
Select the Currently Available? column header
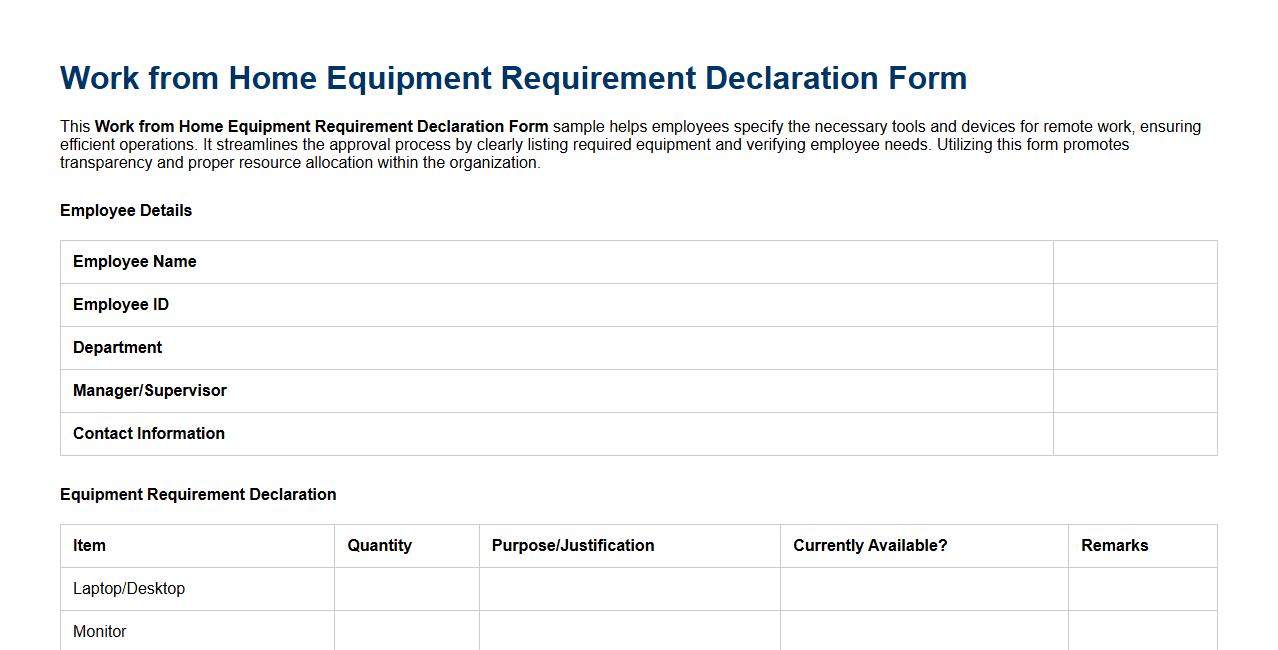coord(869,545)
